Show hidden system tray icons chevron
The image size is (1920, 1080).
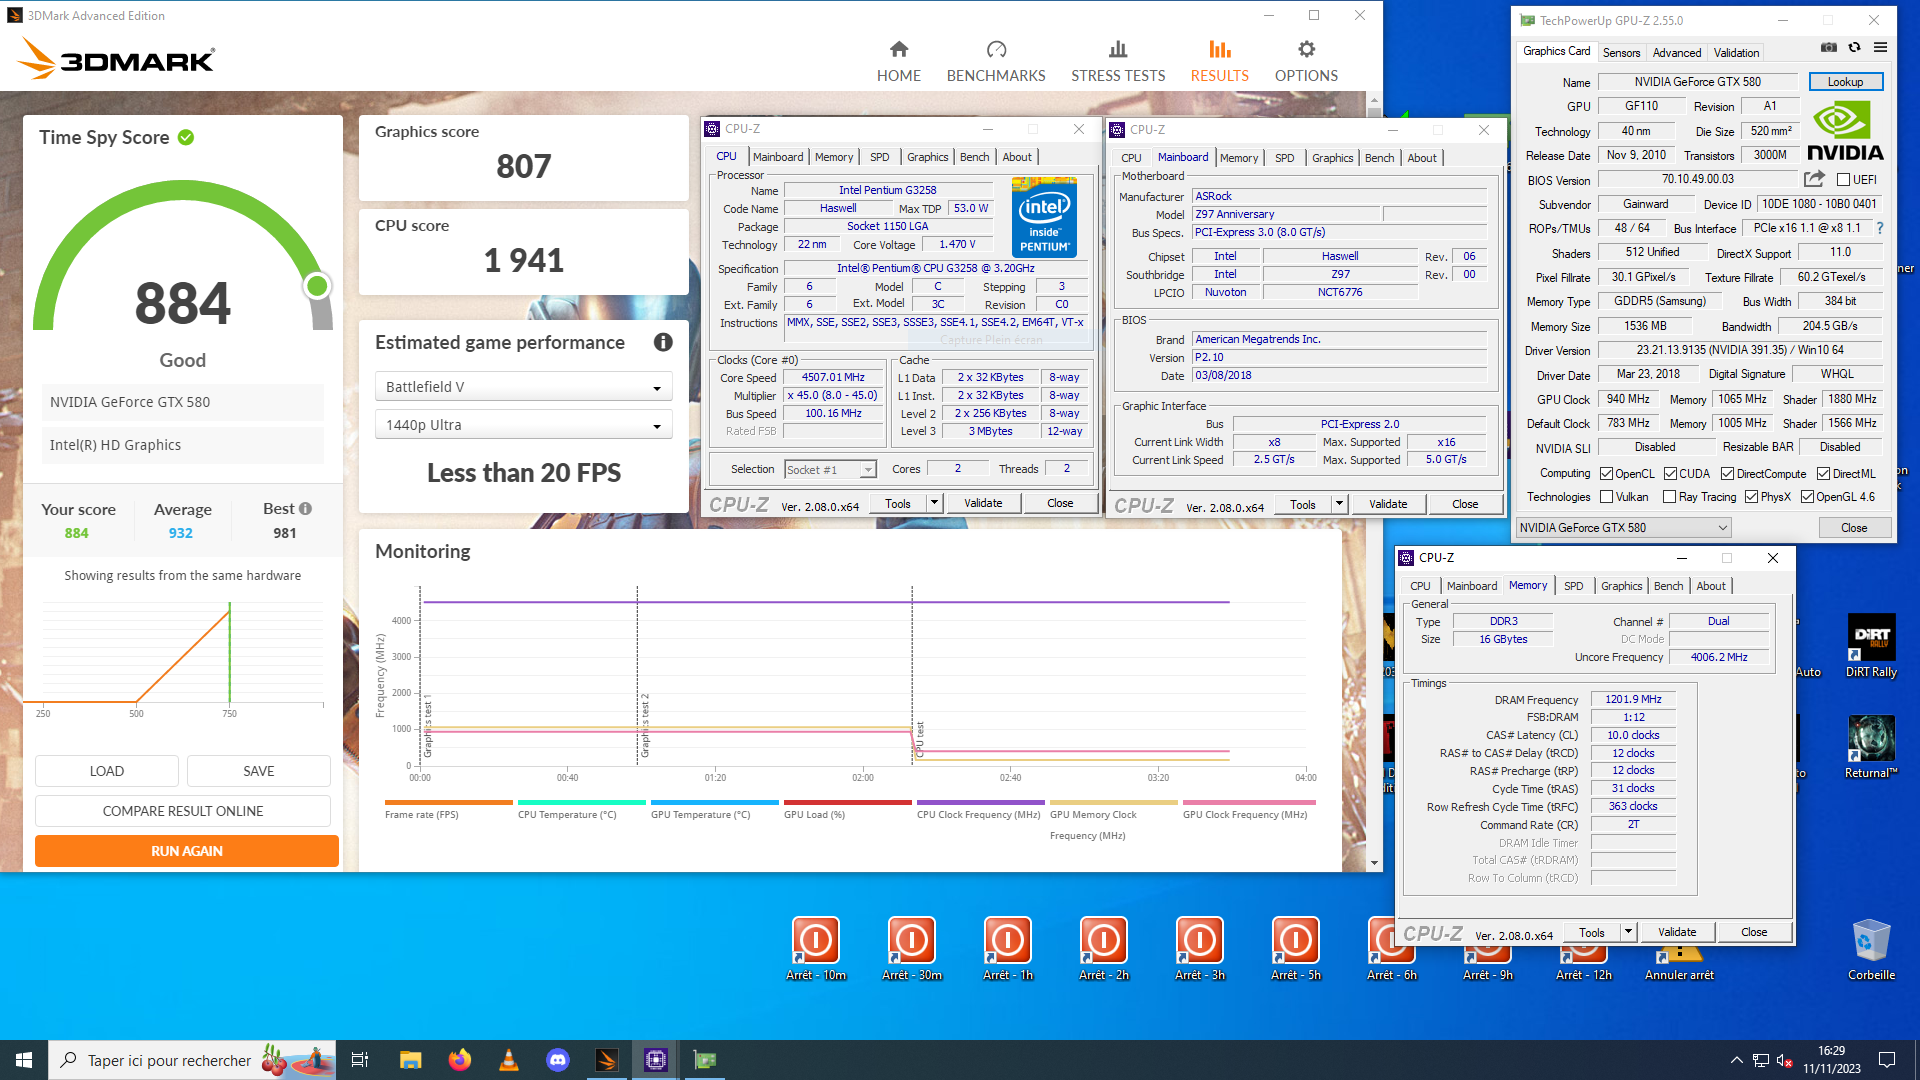pos(1736,1060)
